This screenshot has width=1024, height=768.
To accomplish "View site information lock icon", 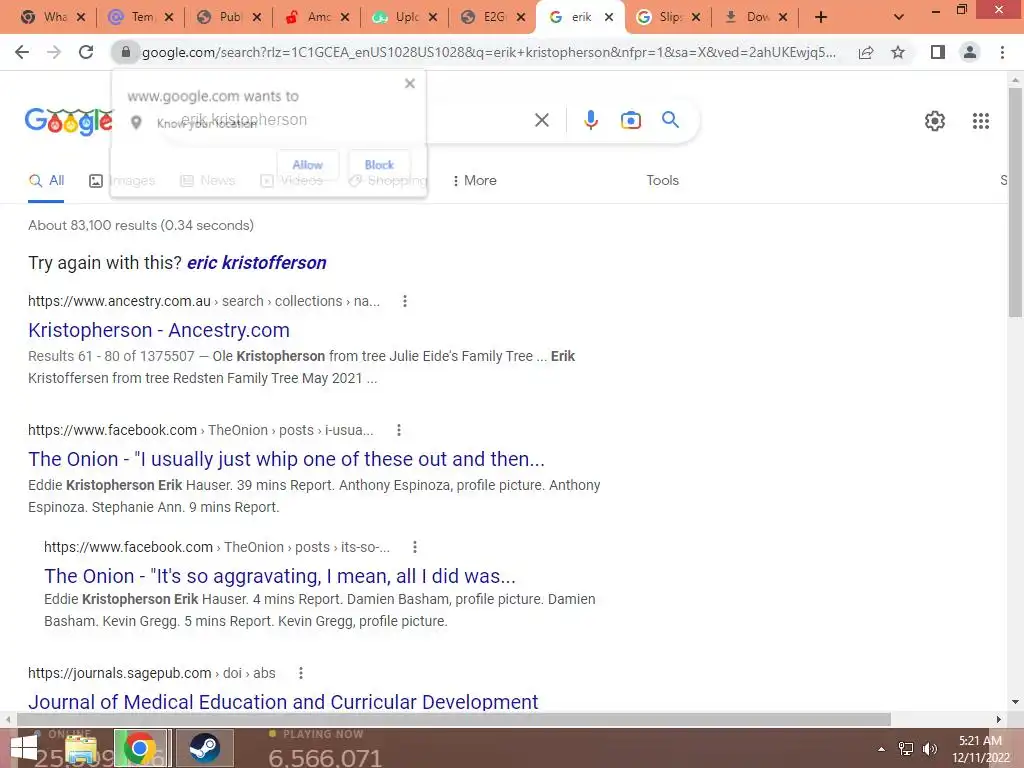I will 126,52.
